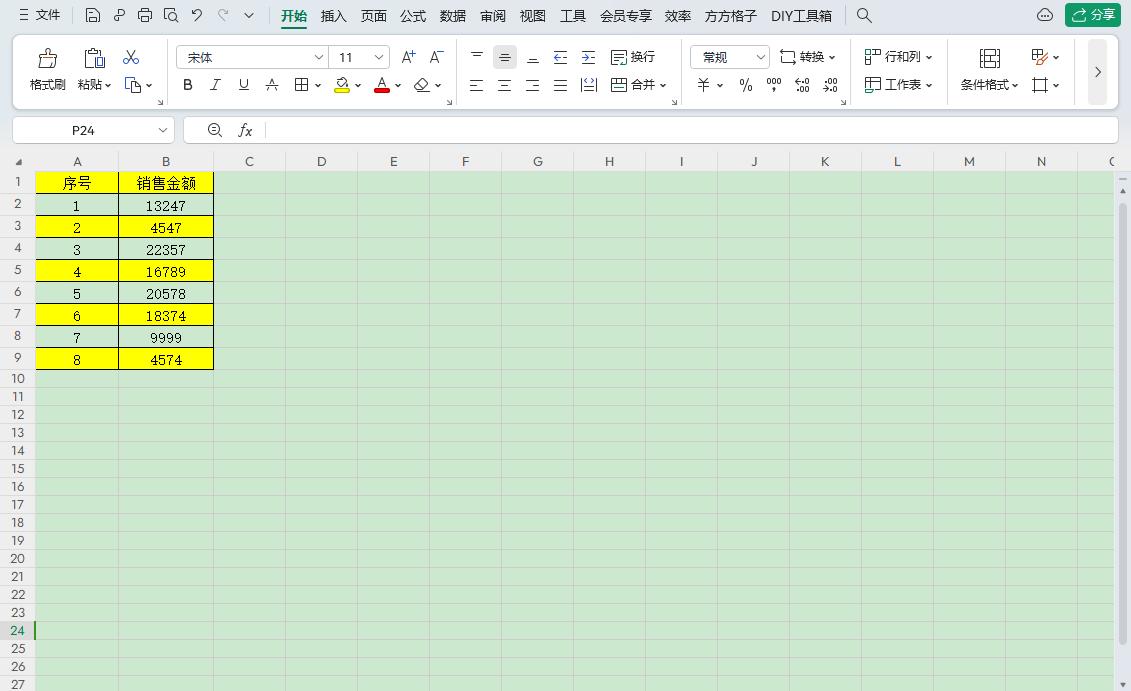This screenshot has height=691, width=1131.
Task: Increase decimal places icon
Action: pyautogui.click(x=802, y=85)
